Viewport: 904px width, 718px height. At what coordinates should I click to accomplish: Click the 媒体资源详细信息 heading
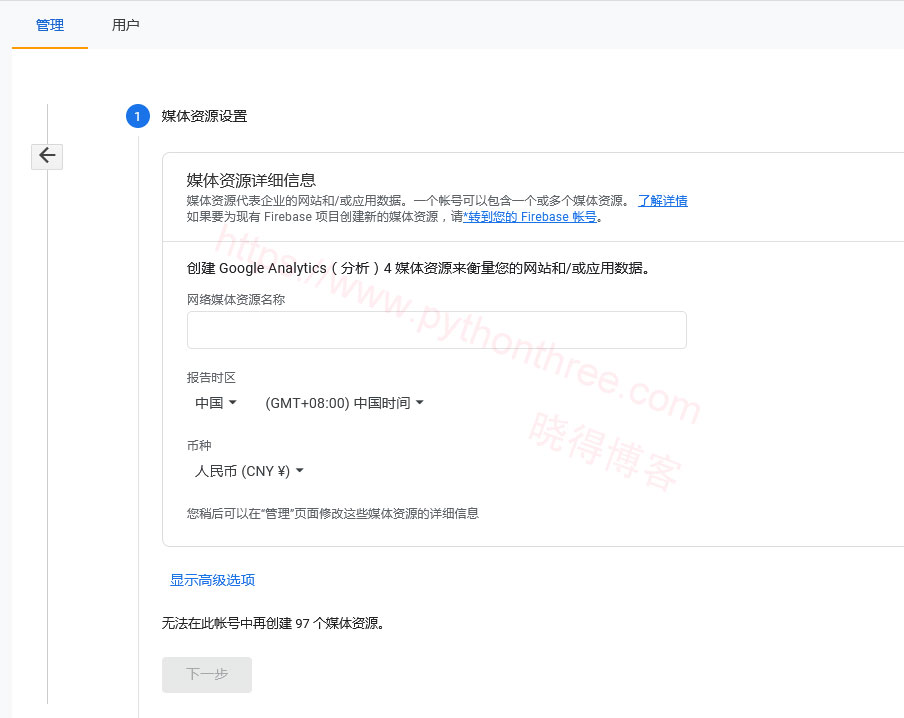251,181
